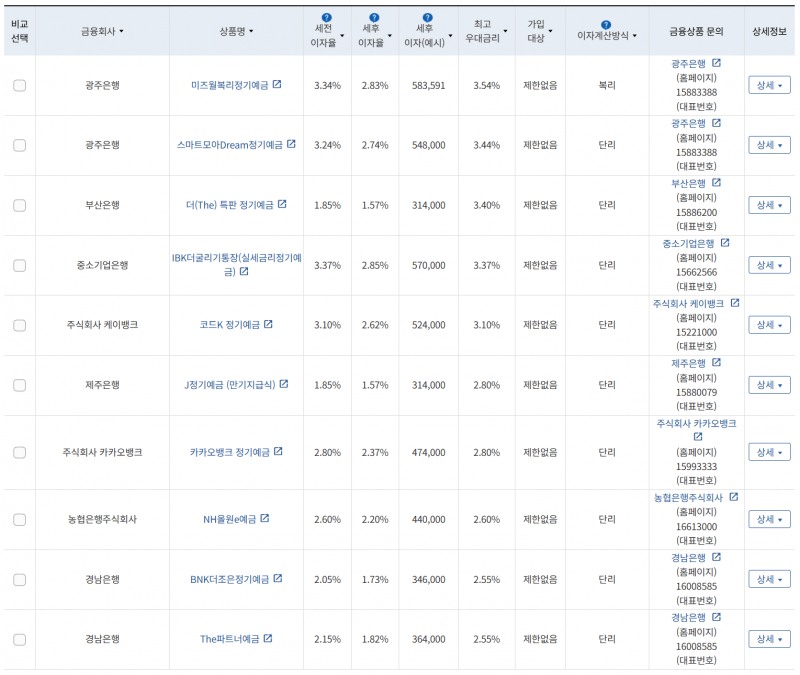Image resolution: width=800 pixels, height=675 pixels.
Task: Click external link icon beside J정기예금 (만기지급식)
Action: pos(284,384)
